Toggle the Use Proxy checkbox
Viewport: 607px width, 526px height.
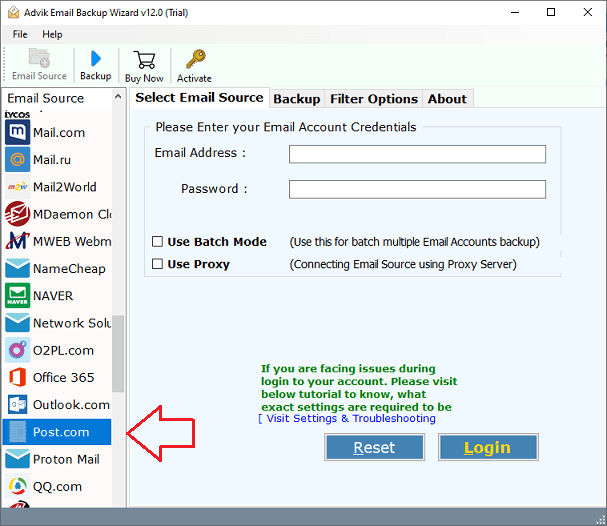coord(158,265)
